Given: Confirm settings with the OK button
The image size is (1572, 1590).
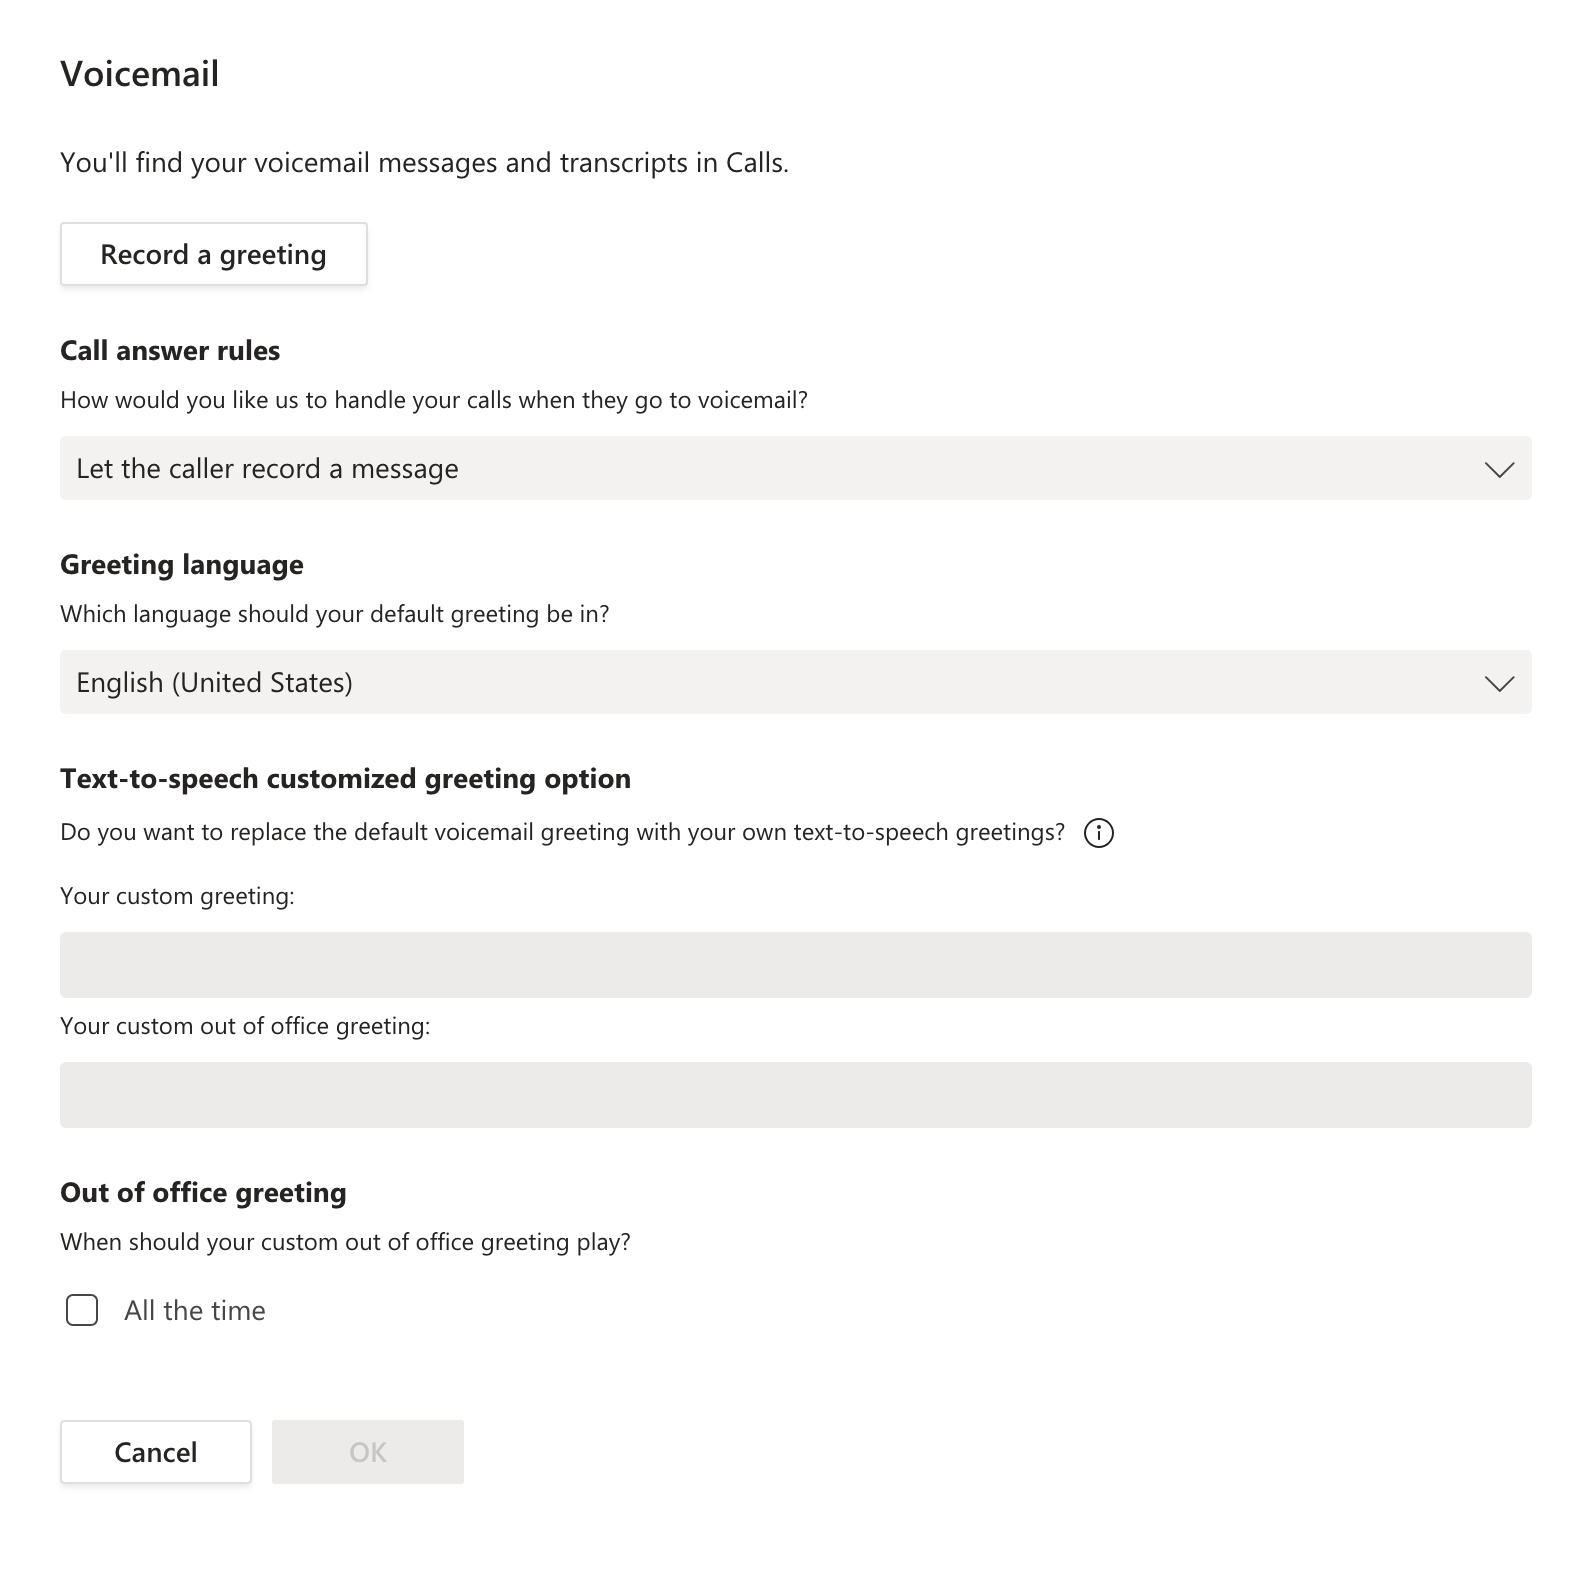Looking at the screenshot, I should (x=367, y=1452).
